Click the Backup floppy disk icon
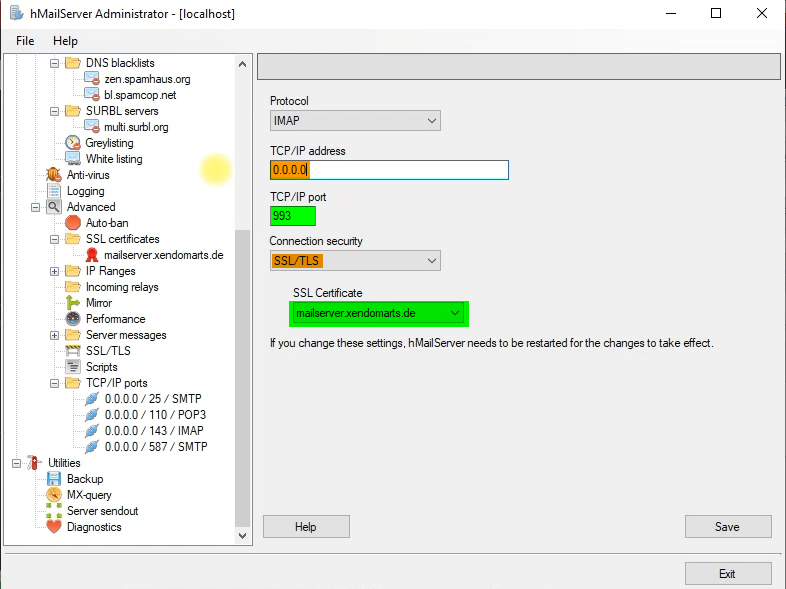Image resolution: width=786 pixels, height=589 pixels. click(54, 479)
